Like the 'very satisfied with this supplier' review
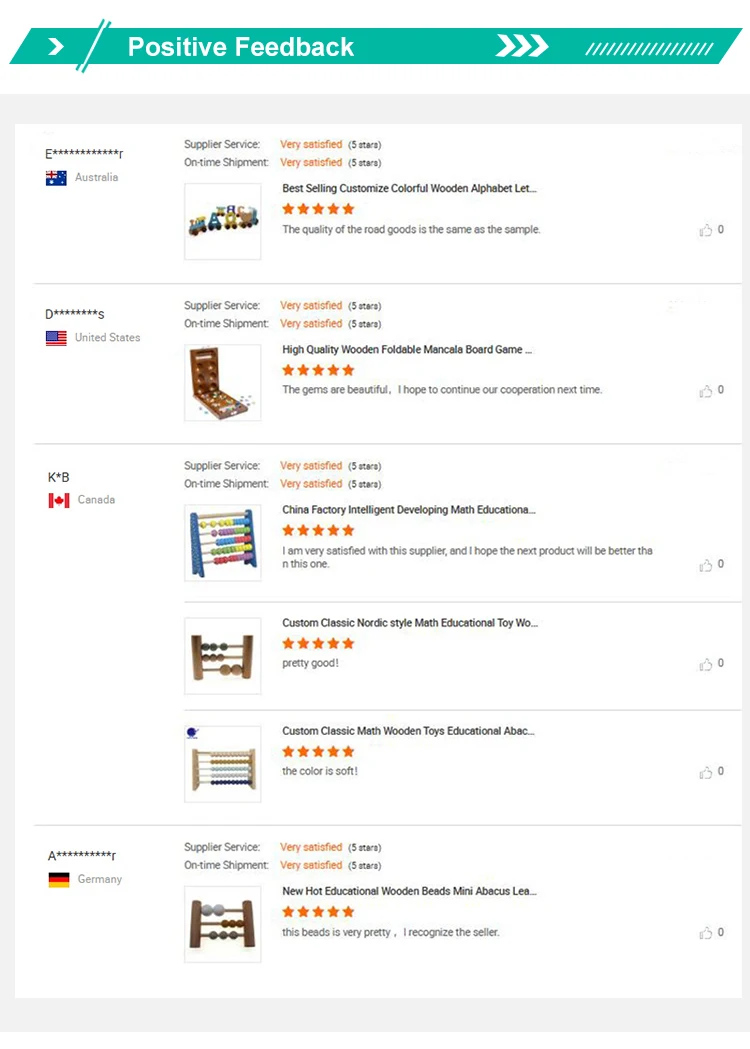This screenshot has width=750, height=1049. coord(706,565)
